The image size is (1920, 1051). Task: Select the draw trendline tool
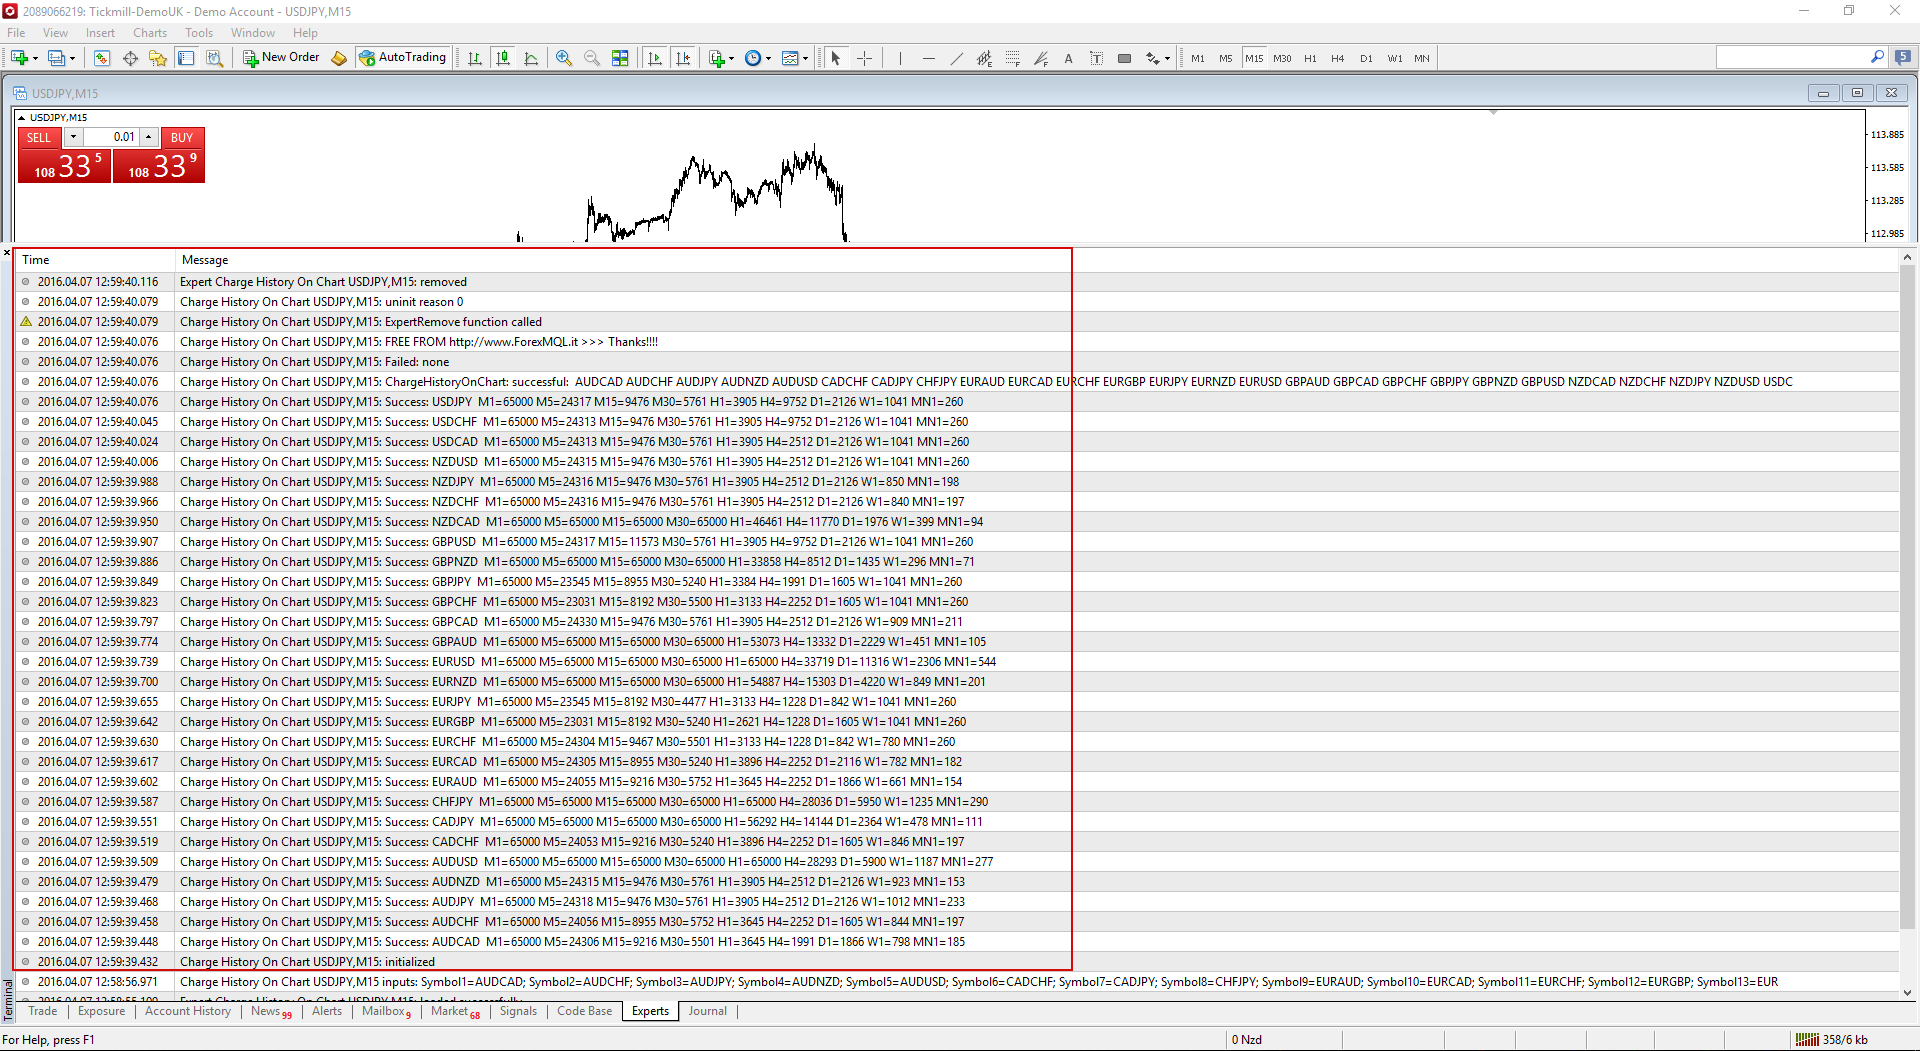956,58
